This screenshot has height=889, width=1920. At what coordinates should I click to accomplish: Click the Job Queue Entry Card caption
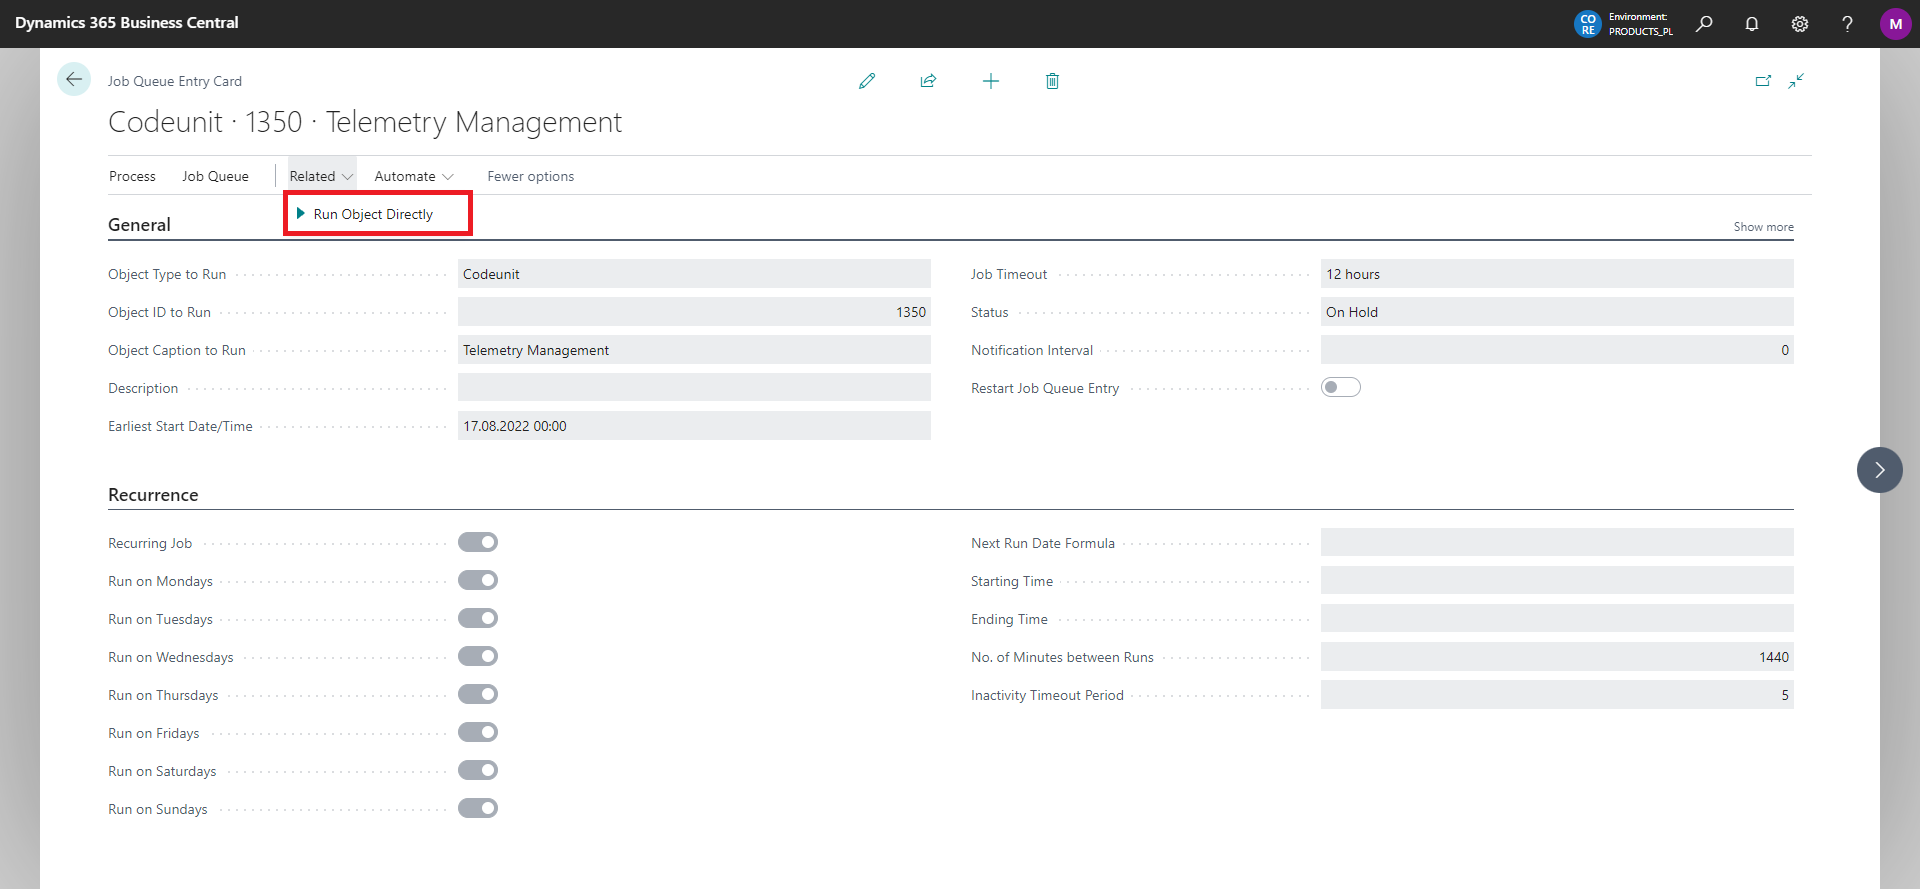click(x=175, y=81)
